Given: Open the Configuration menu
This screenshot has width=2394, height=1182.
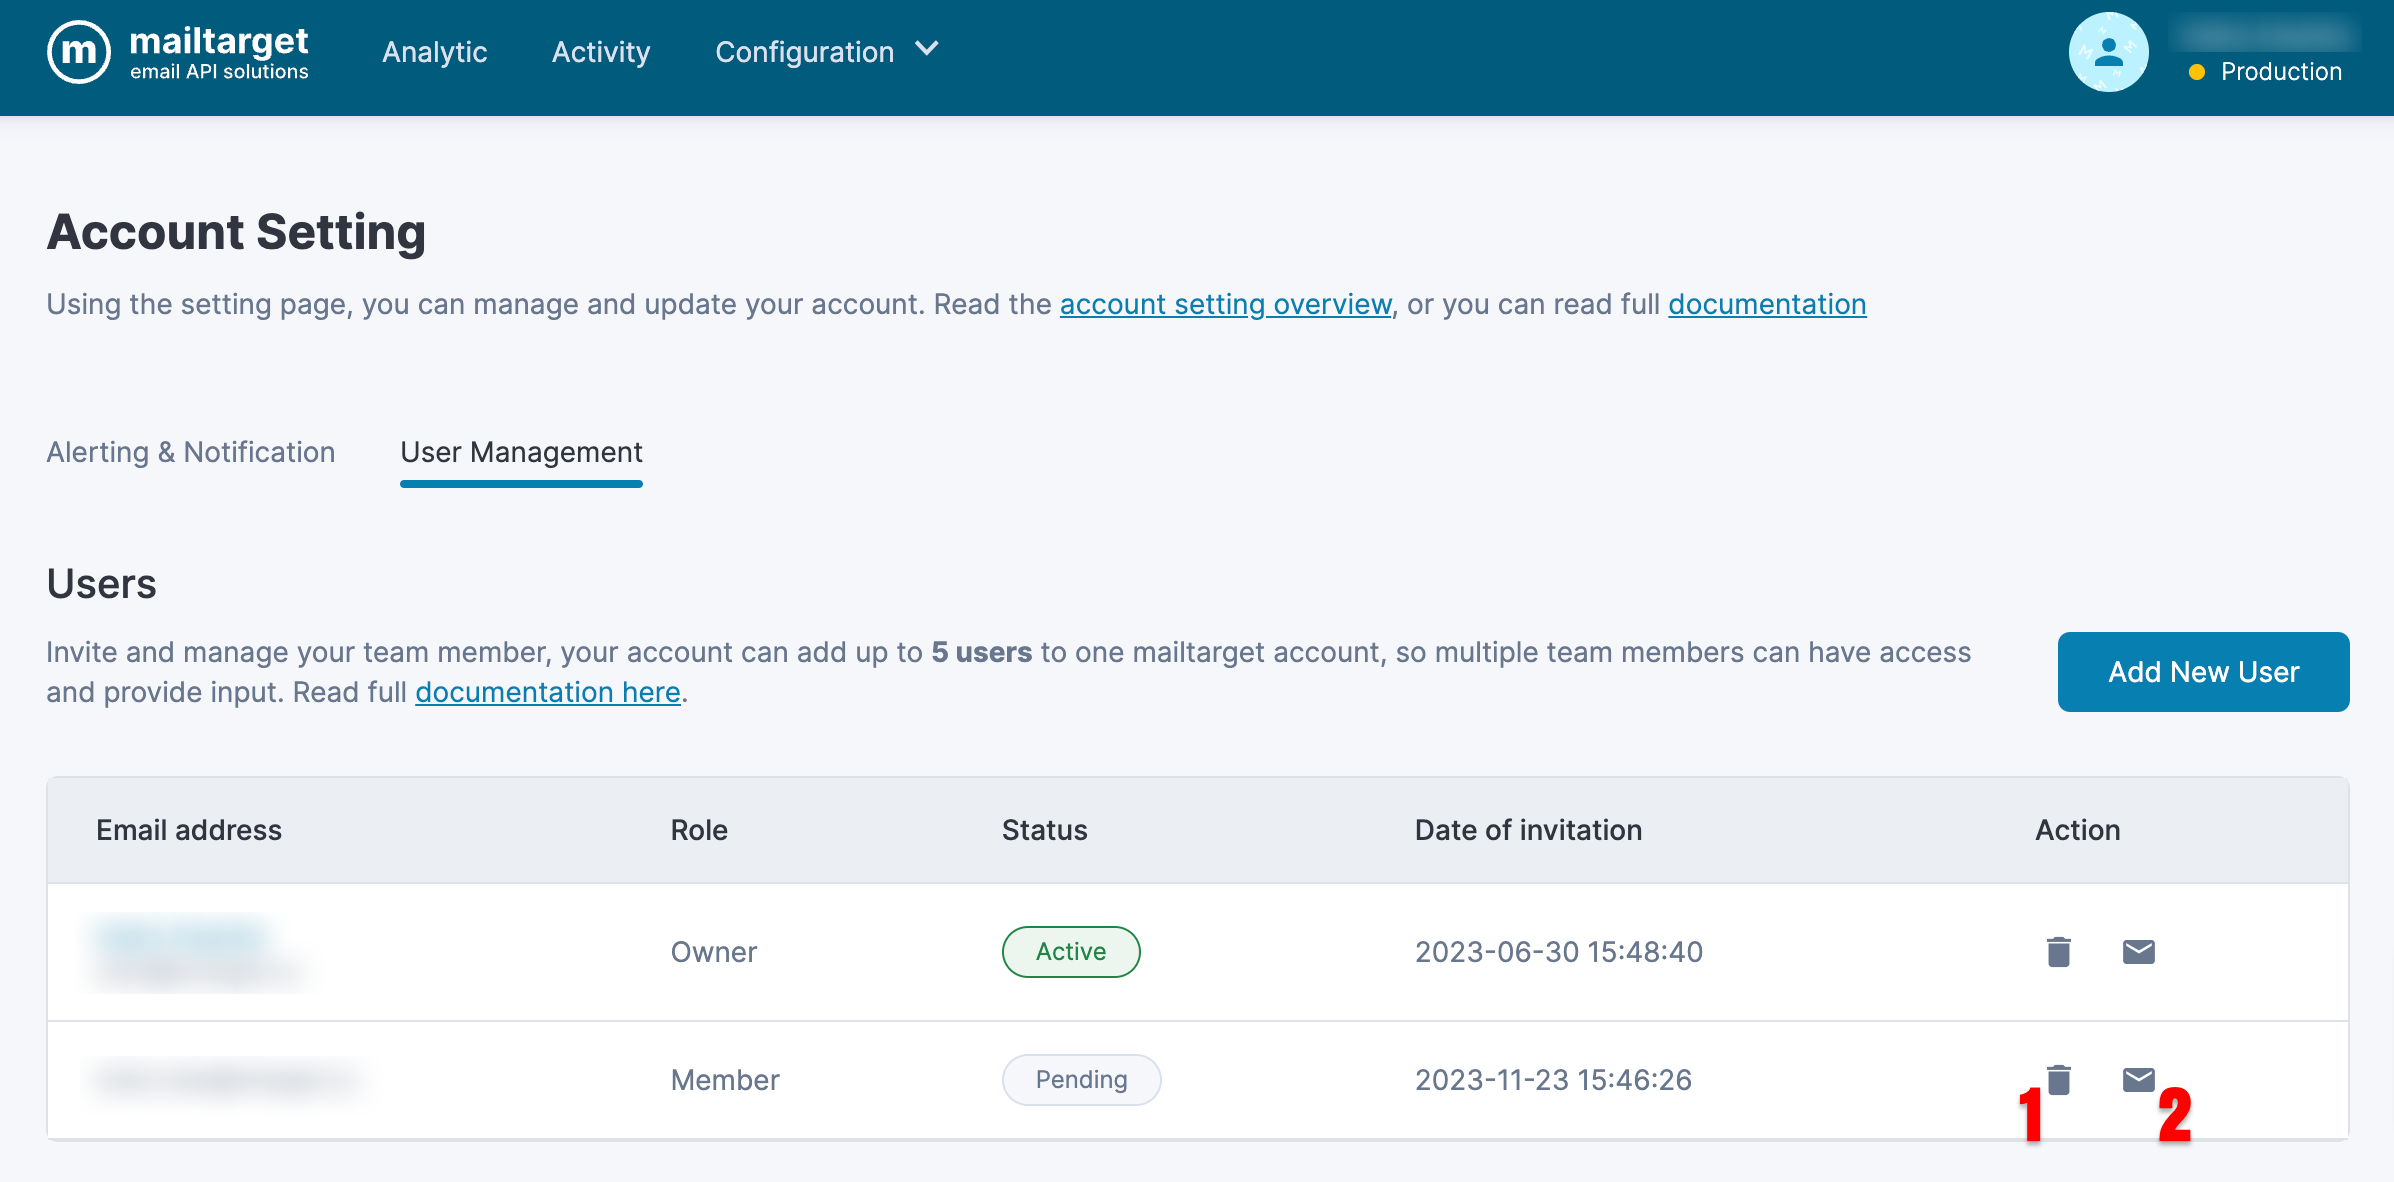Looking at the screenshot, I should click(x=804, y=52).
